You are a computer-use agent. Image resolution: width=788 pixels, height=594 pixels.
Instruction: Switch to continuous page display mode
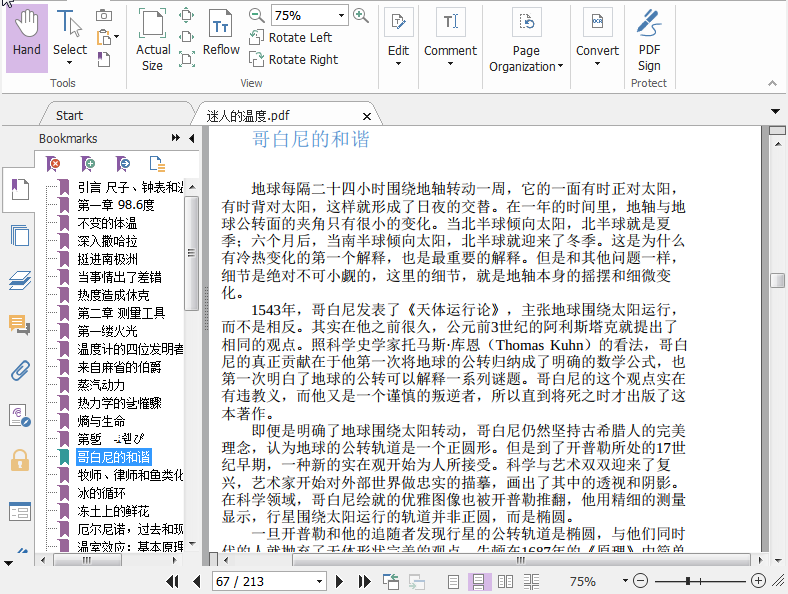479,581
